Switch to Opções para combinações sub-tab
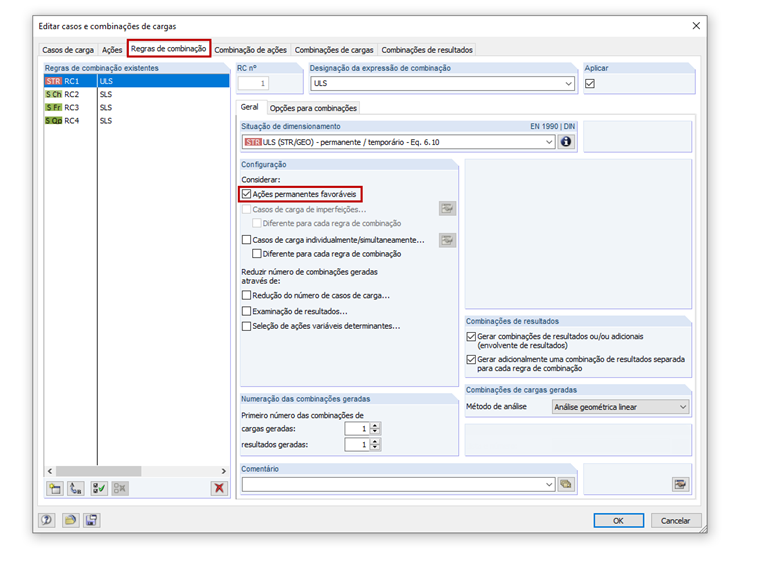 (x=314, y=108)
